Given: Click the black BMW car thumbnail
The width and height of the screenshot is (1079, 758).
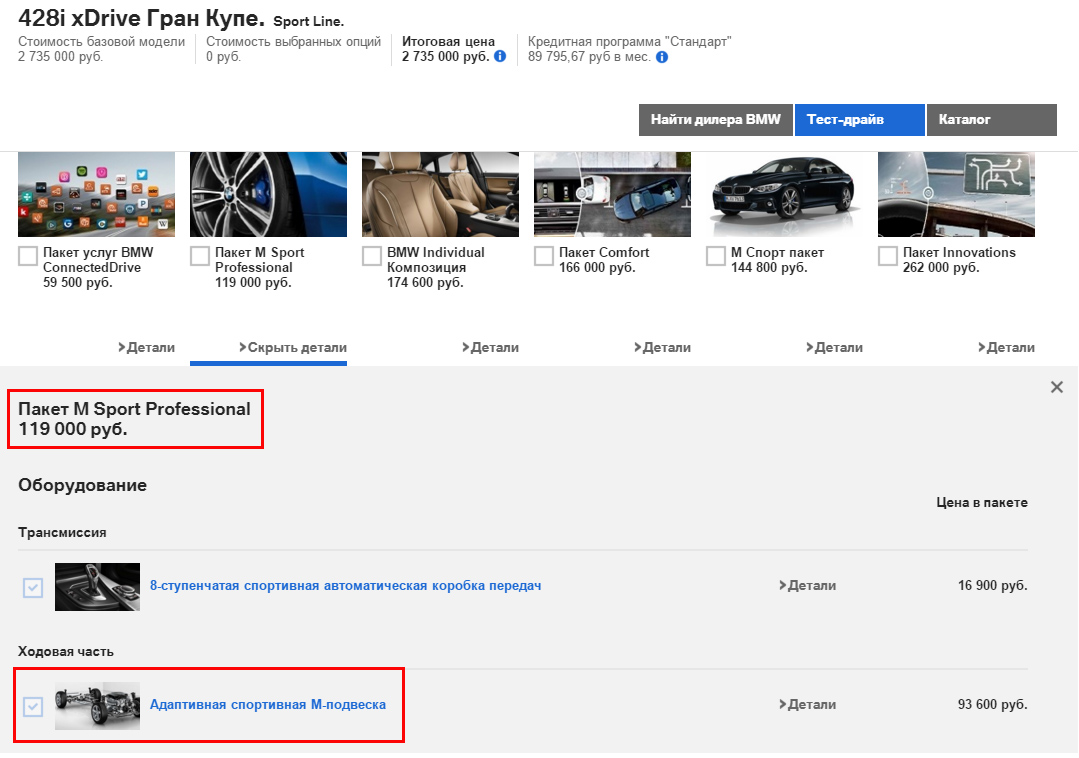Looking at the screenshot, I should (x=784, y=195).
